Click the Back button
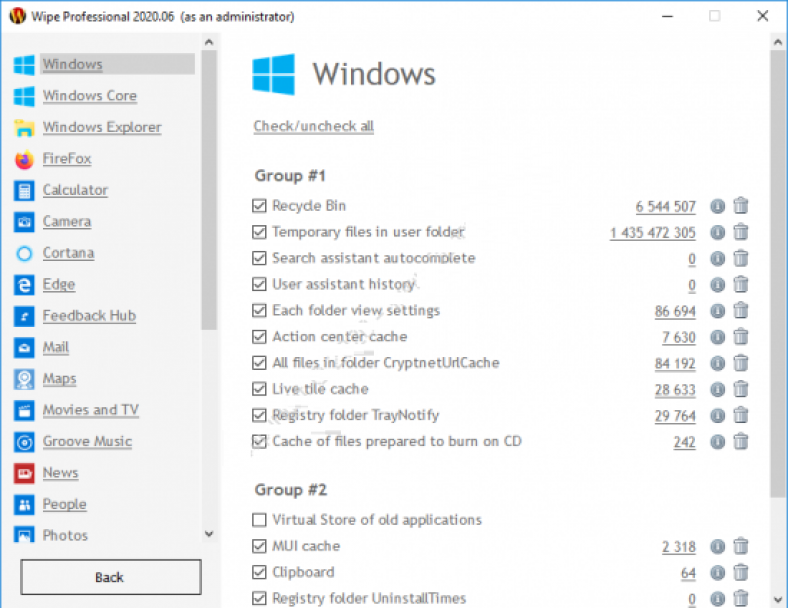 111,577
